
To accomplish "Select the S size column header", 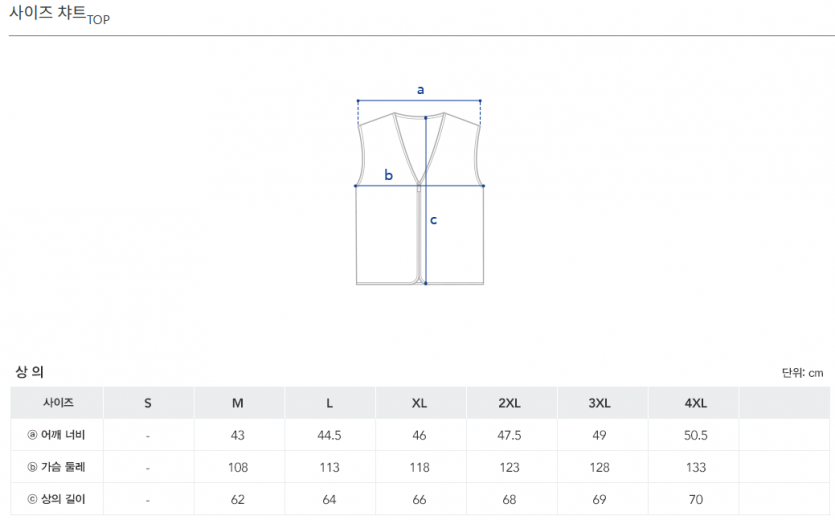I will (x=148, y=403).
